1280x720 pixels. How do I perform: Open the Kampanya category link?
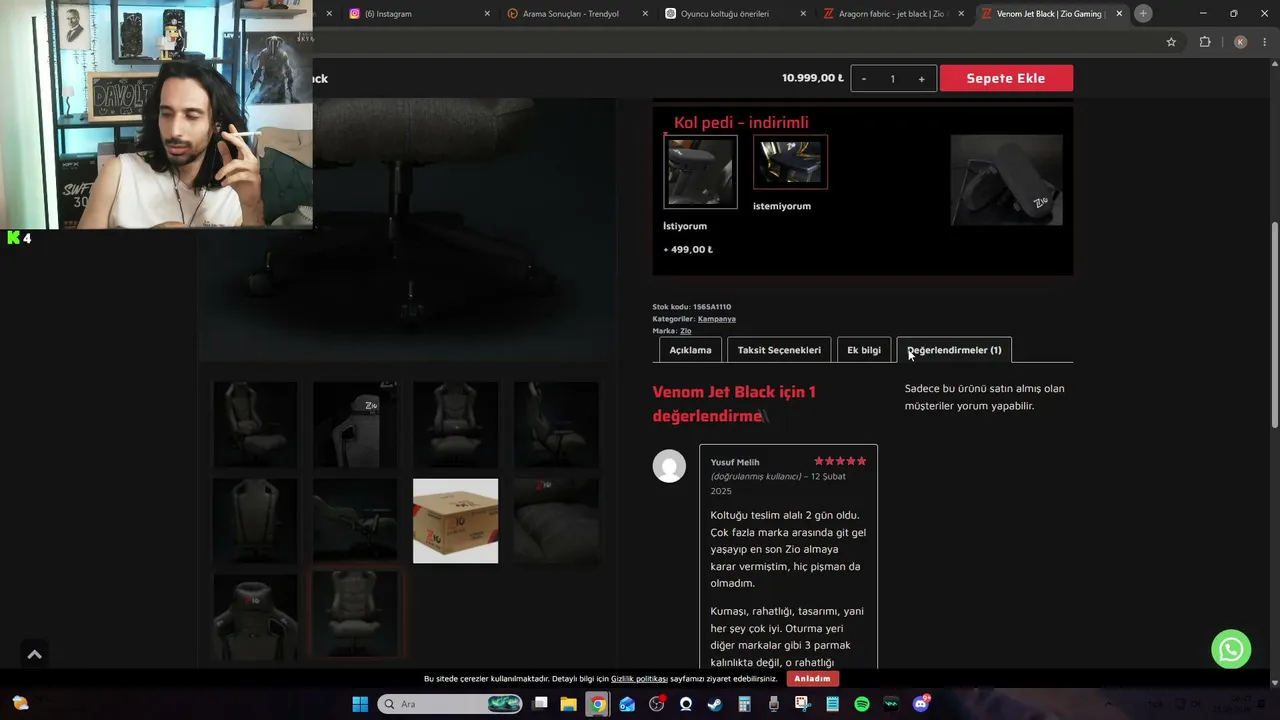click(716, 319)
